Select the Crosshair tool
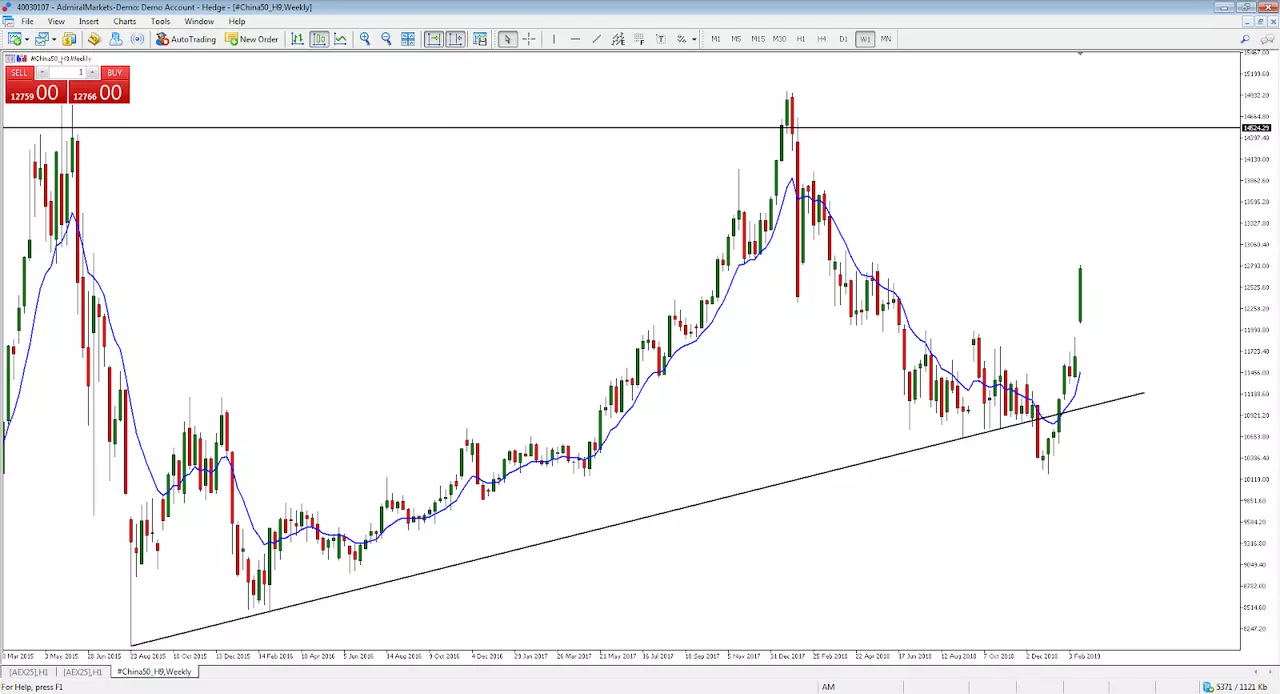This screenshot has height=694, width=1280. [x=529, y=39]
